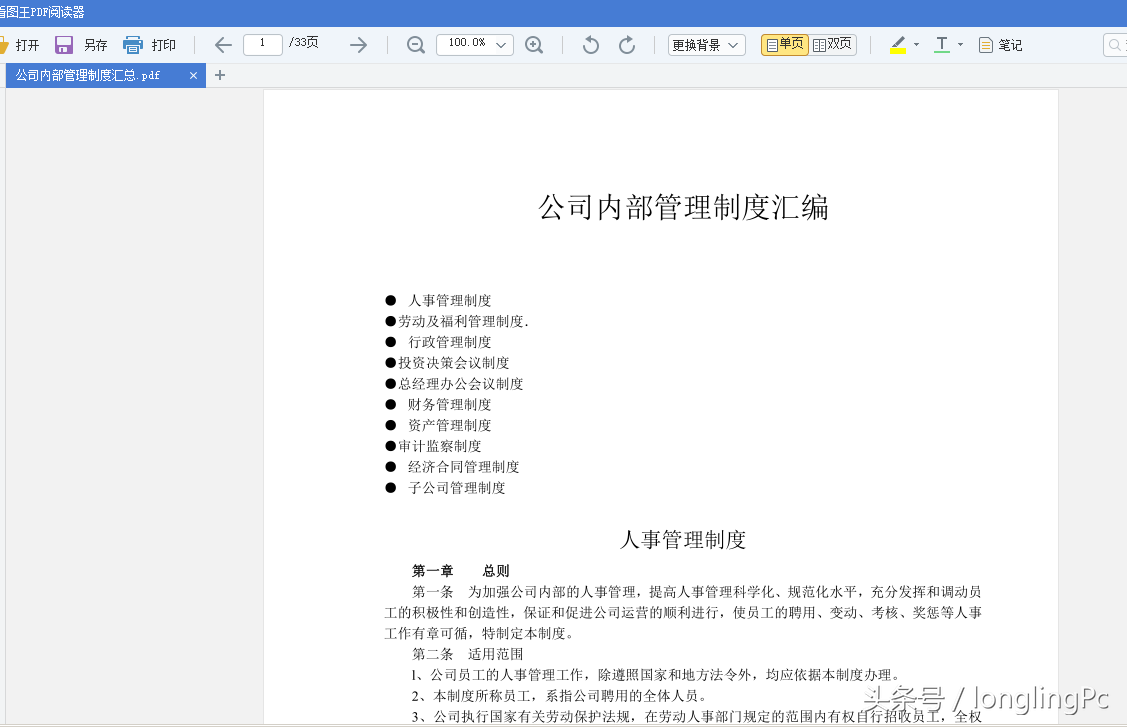The image size is (1127, 727).
Task: Click the bullet item 审计监察制度
Action: (x=440, y=447)
